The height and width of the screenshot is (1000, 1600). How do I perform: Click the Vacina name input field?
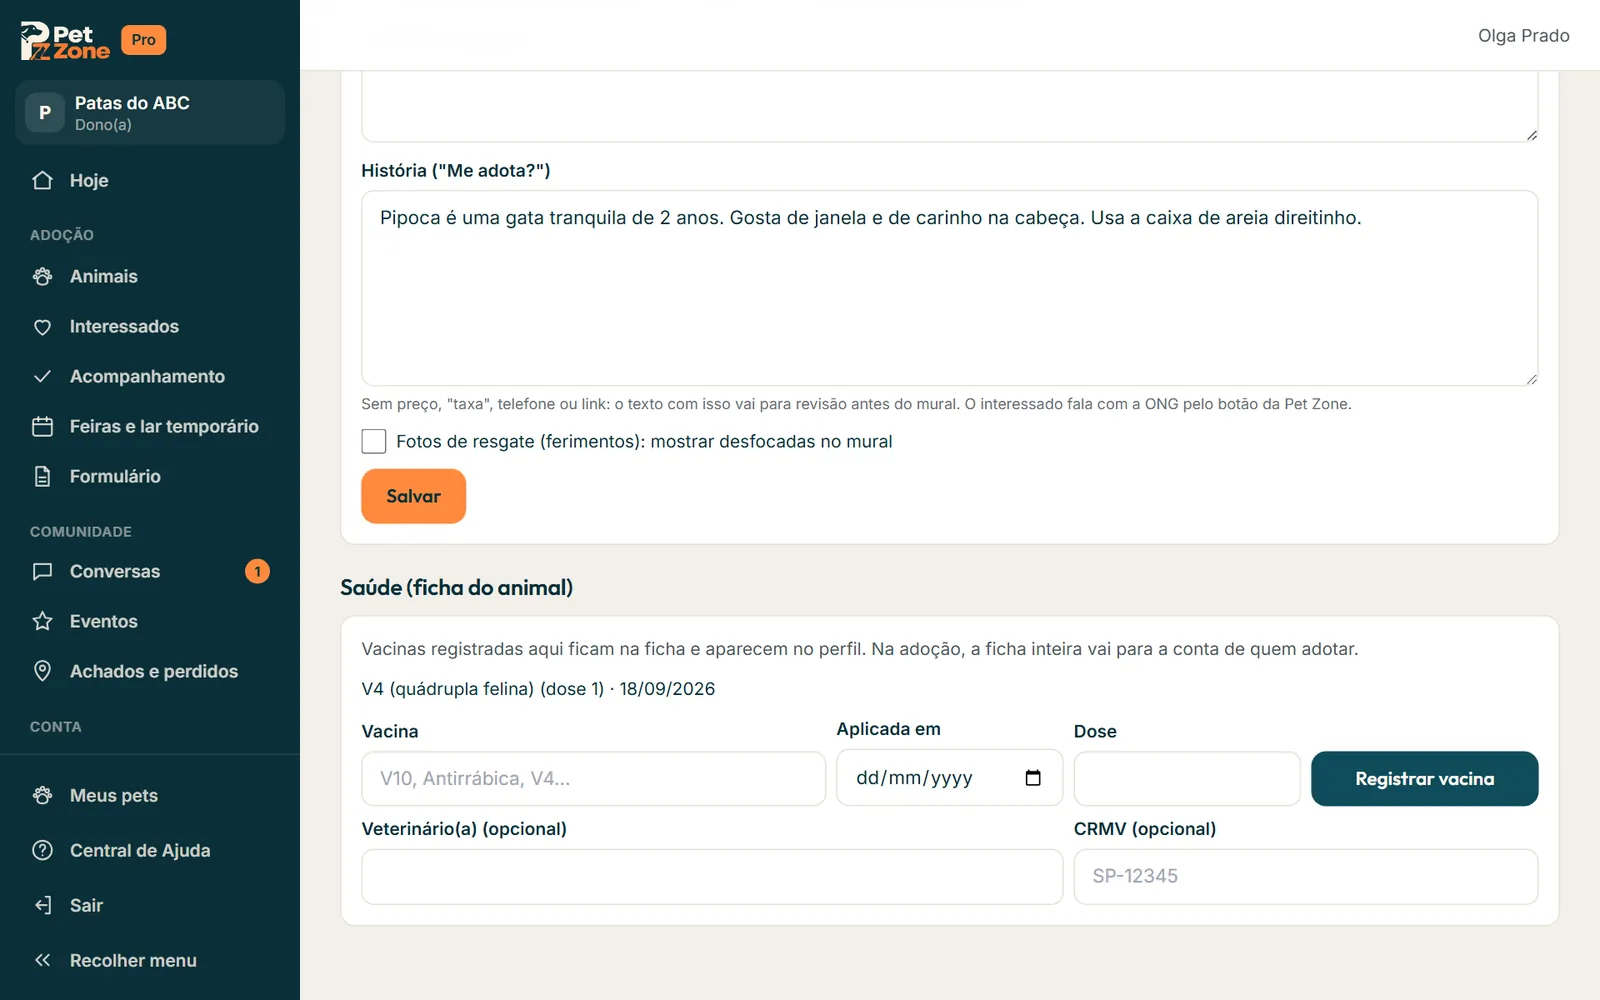[593, 778]
